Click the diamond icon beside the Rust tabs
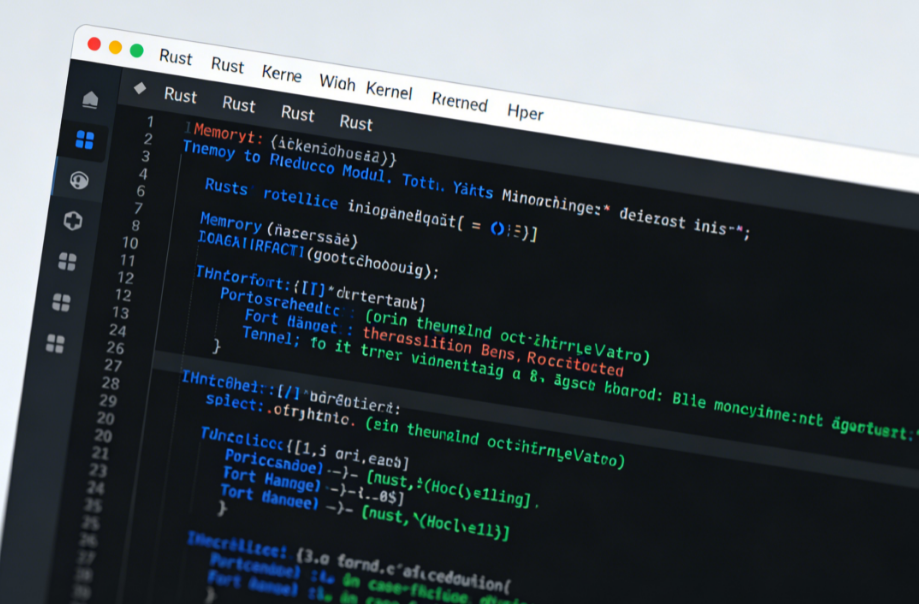The width and height of the screenshot is (919, 604). pyautogui.click(x=139, y=88)
